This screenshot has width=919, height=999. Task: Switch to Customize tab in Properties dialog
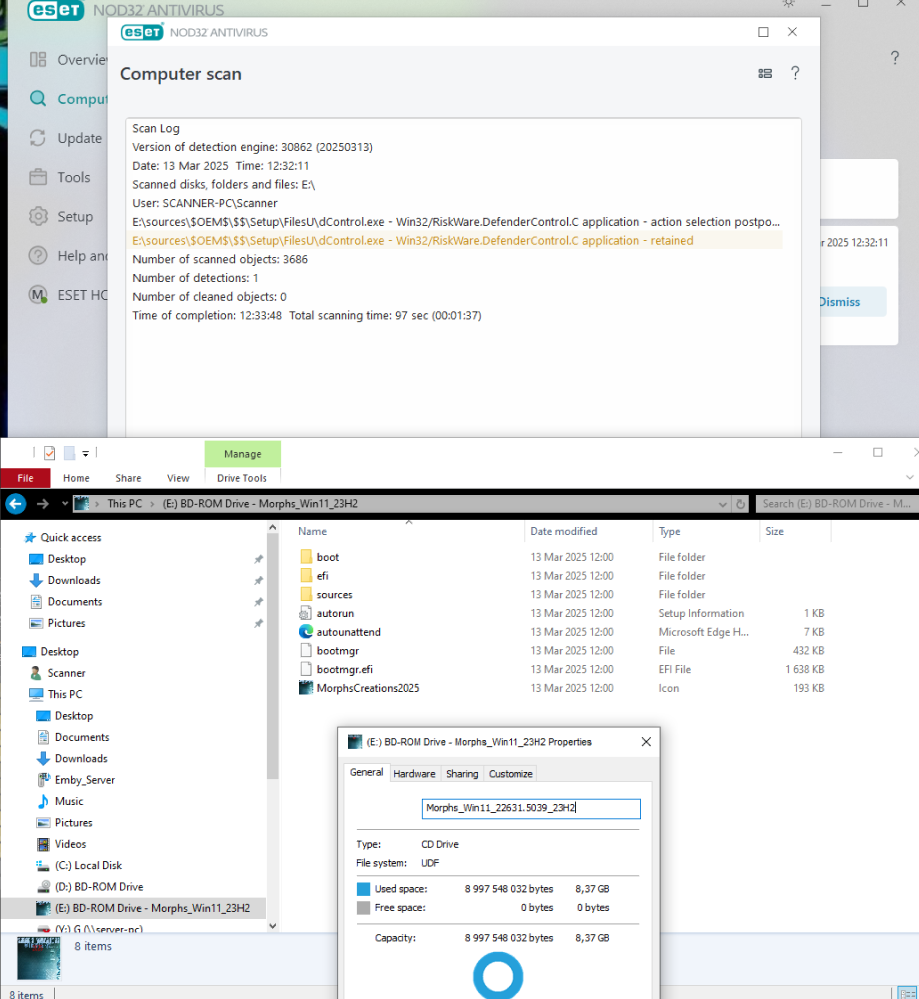coord(510,773)
